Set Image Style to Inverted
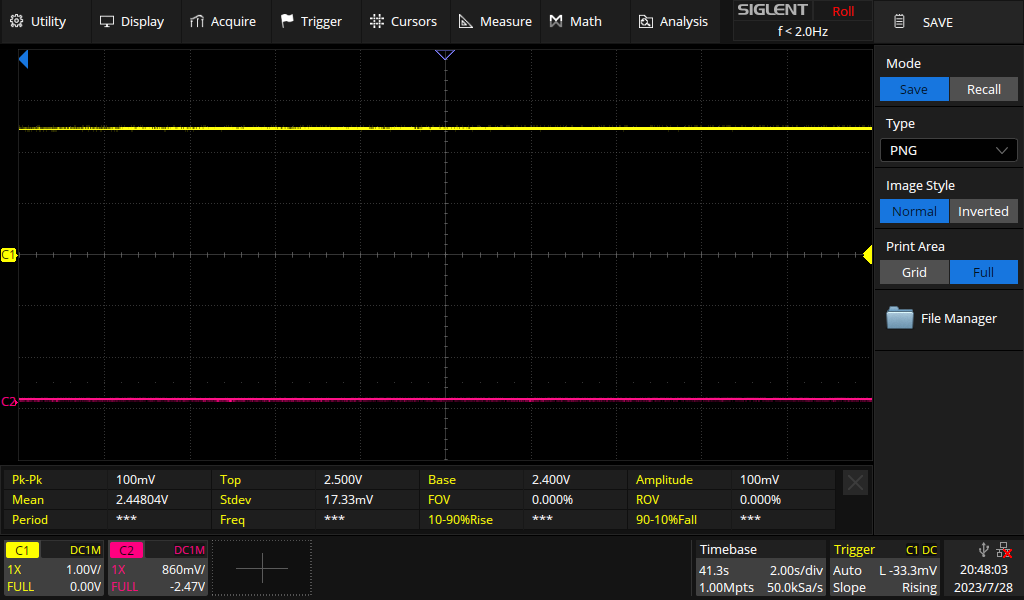Image resolution: width=1024 pixels, height=600 pixels. pyautogui.click(x=983, y=211)
